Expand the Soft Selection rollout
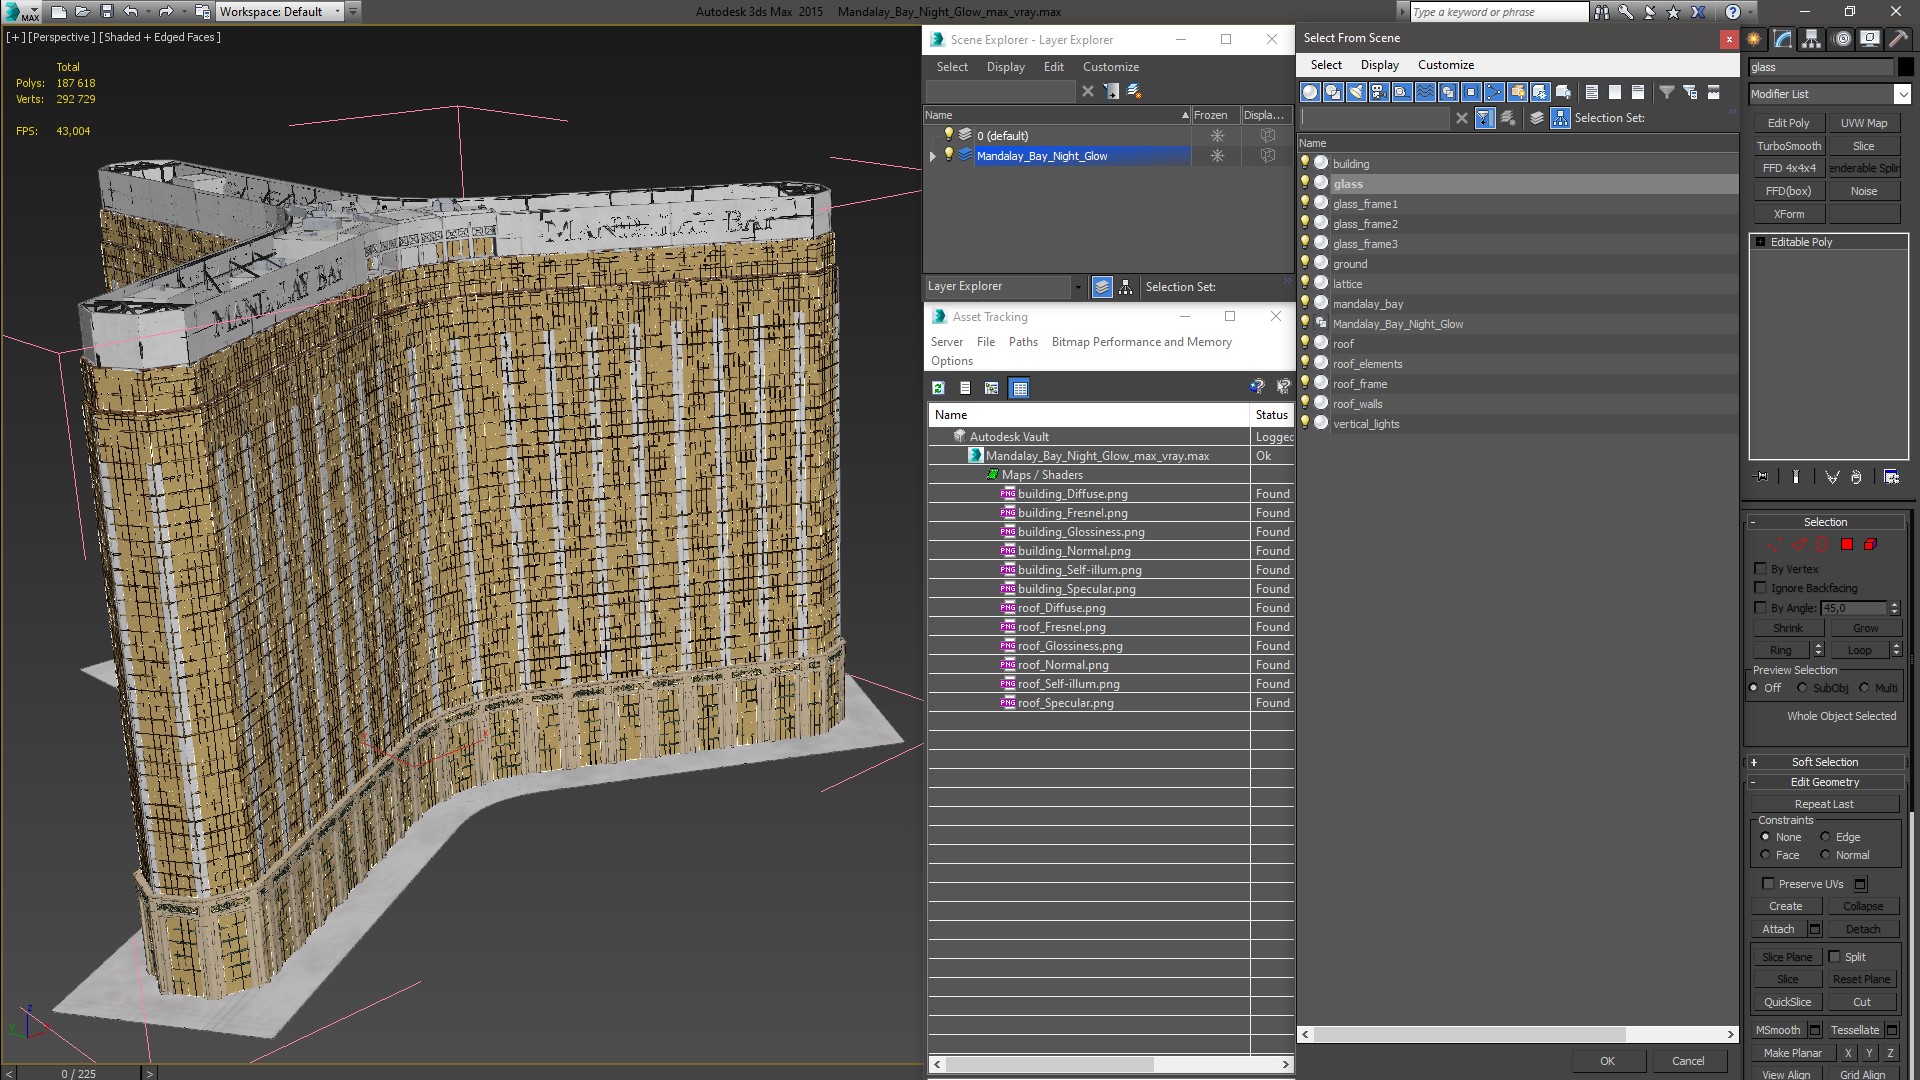The height and width of the screenshot is (1080, 1920). tap(1753, 762)
